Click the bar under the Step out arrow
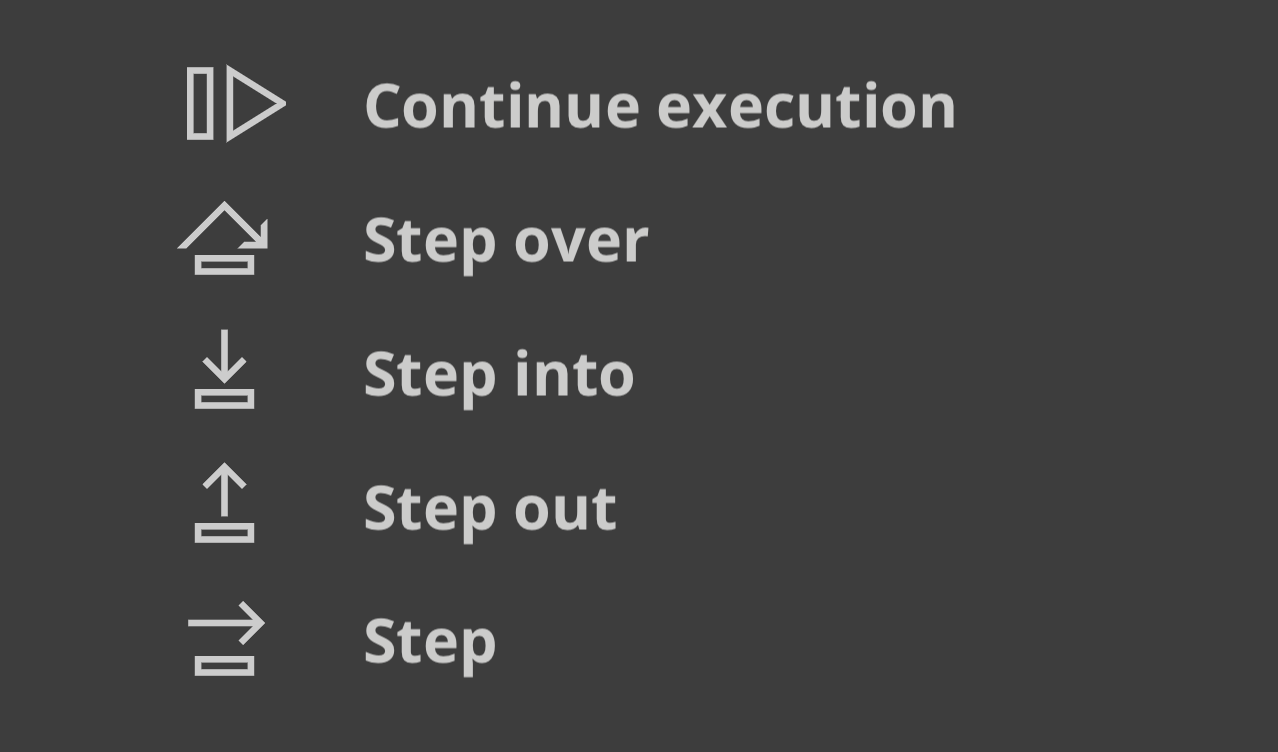The image size is (1278, 752). tap(224, 533)
